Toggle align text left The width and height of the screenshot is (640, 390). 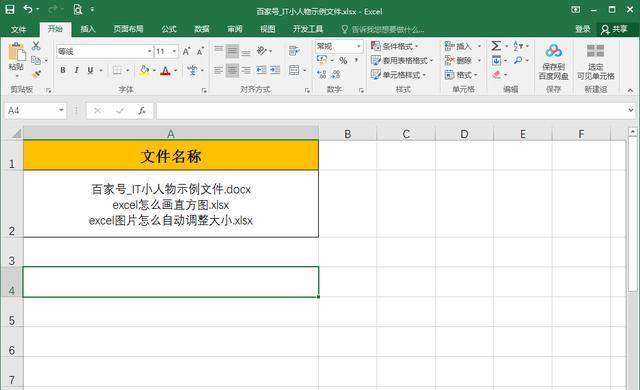coord(219,70)
